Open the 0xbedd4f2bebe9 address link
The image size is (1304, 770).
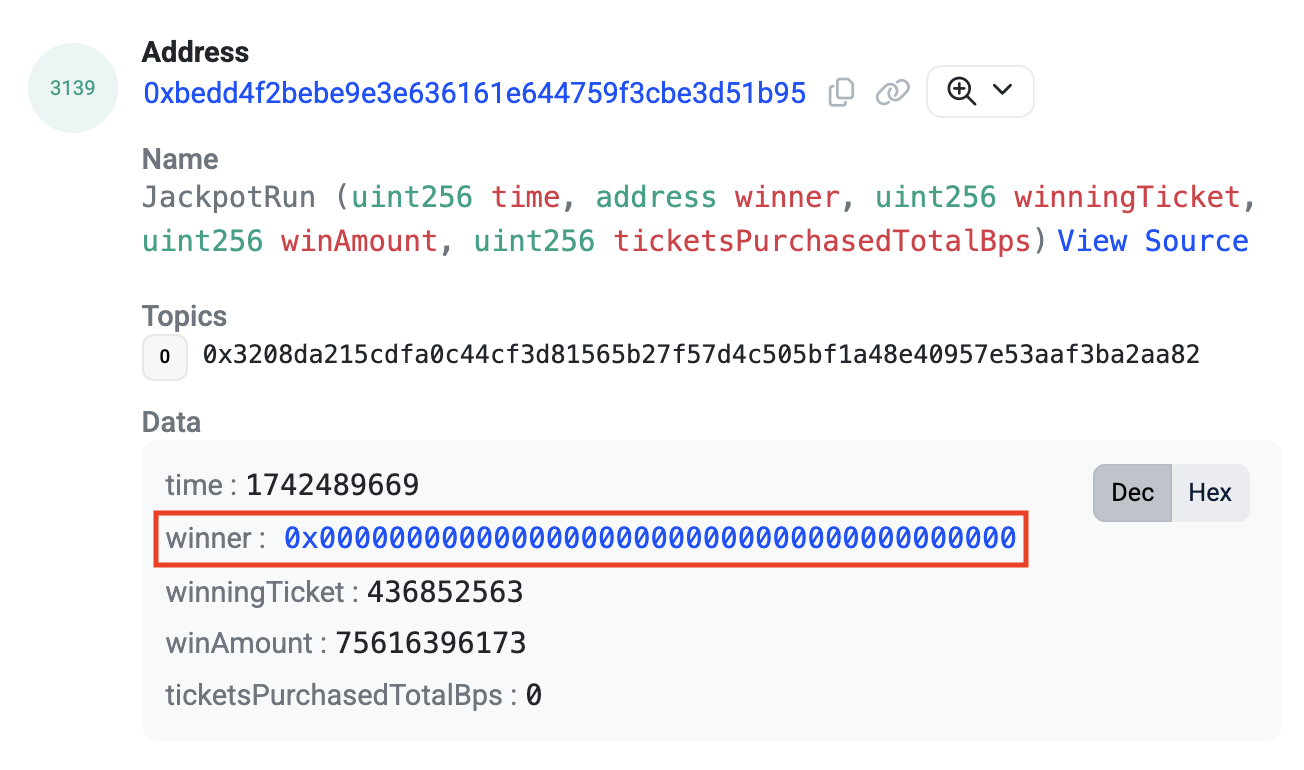(x=475, y=93)
